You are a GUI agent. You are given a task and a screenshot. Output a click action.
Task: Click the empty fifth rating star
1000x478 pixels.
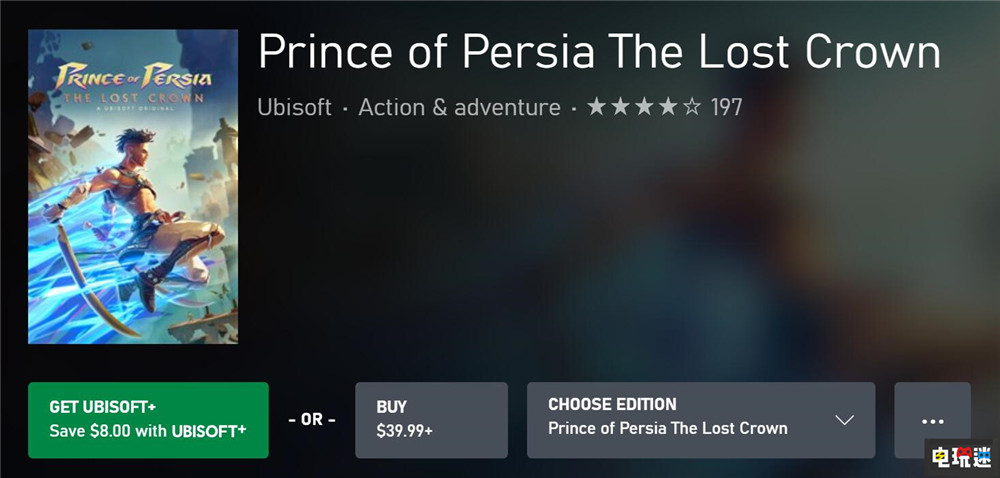692,107
